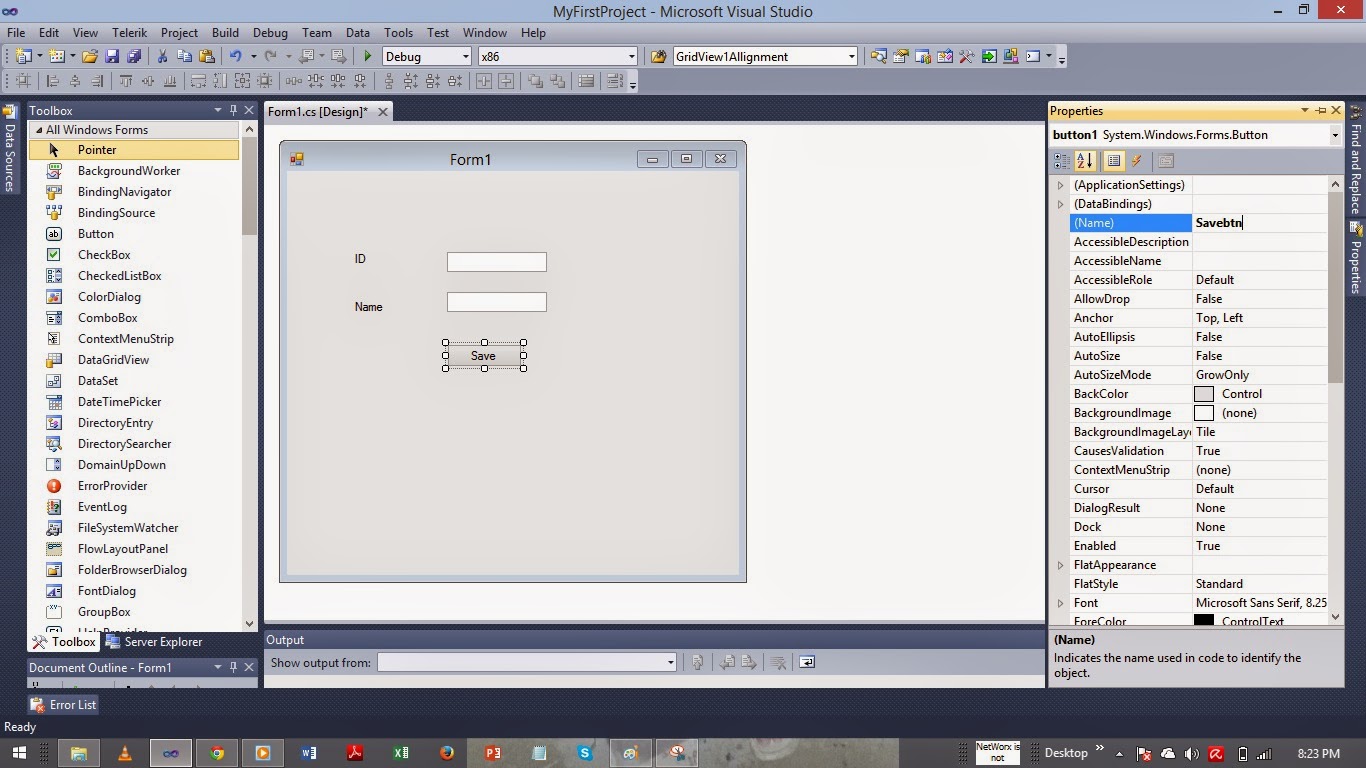Show Events lightning bolt in Properties panel

point(1136,161)
